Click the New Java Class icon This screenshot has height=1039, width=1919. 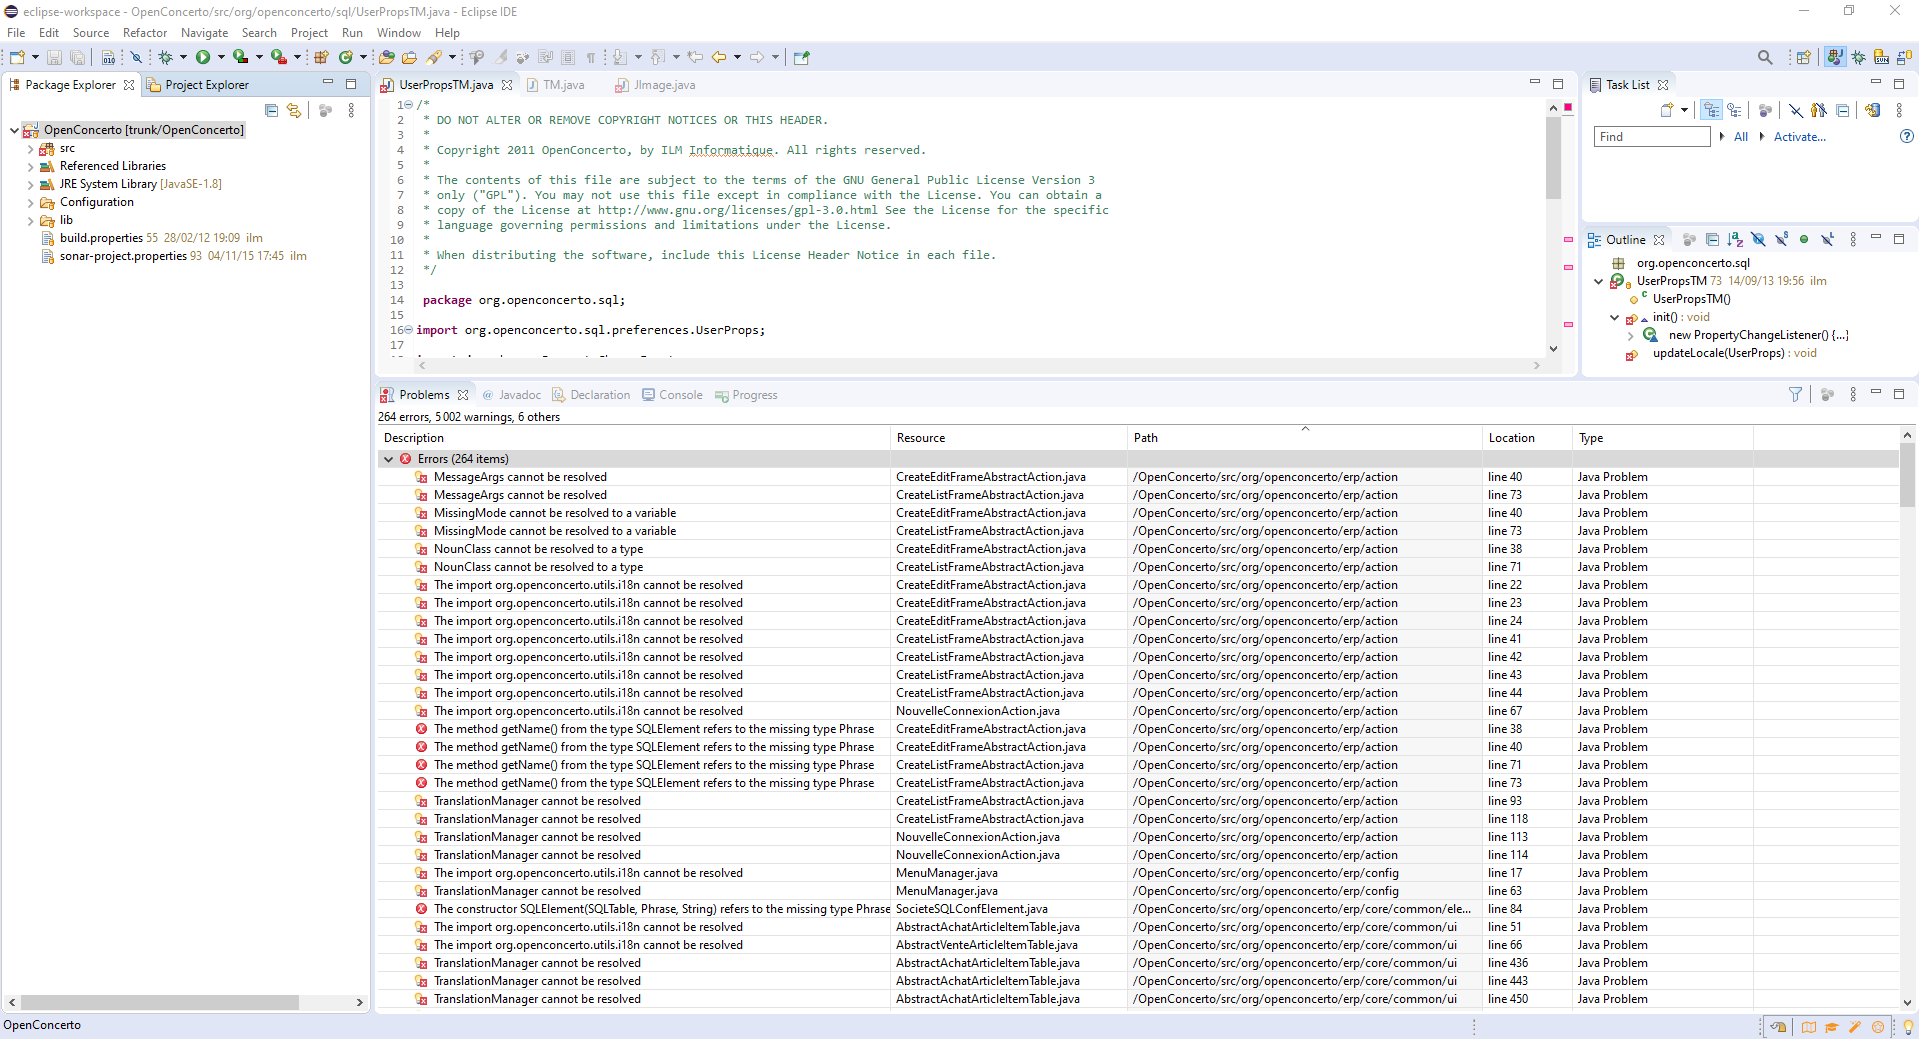tap(346, 57)
